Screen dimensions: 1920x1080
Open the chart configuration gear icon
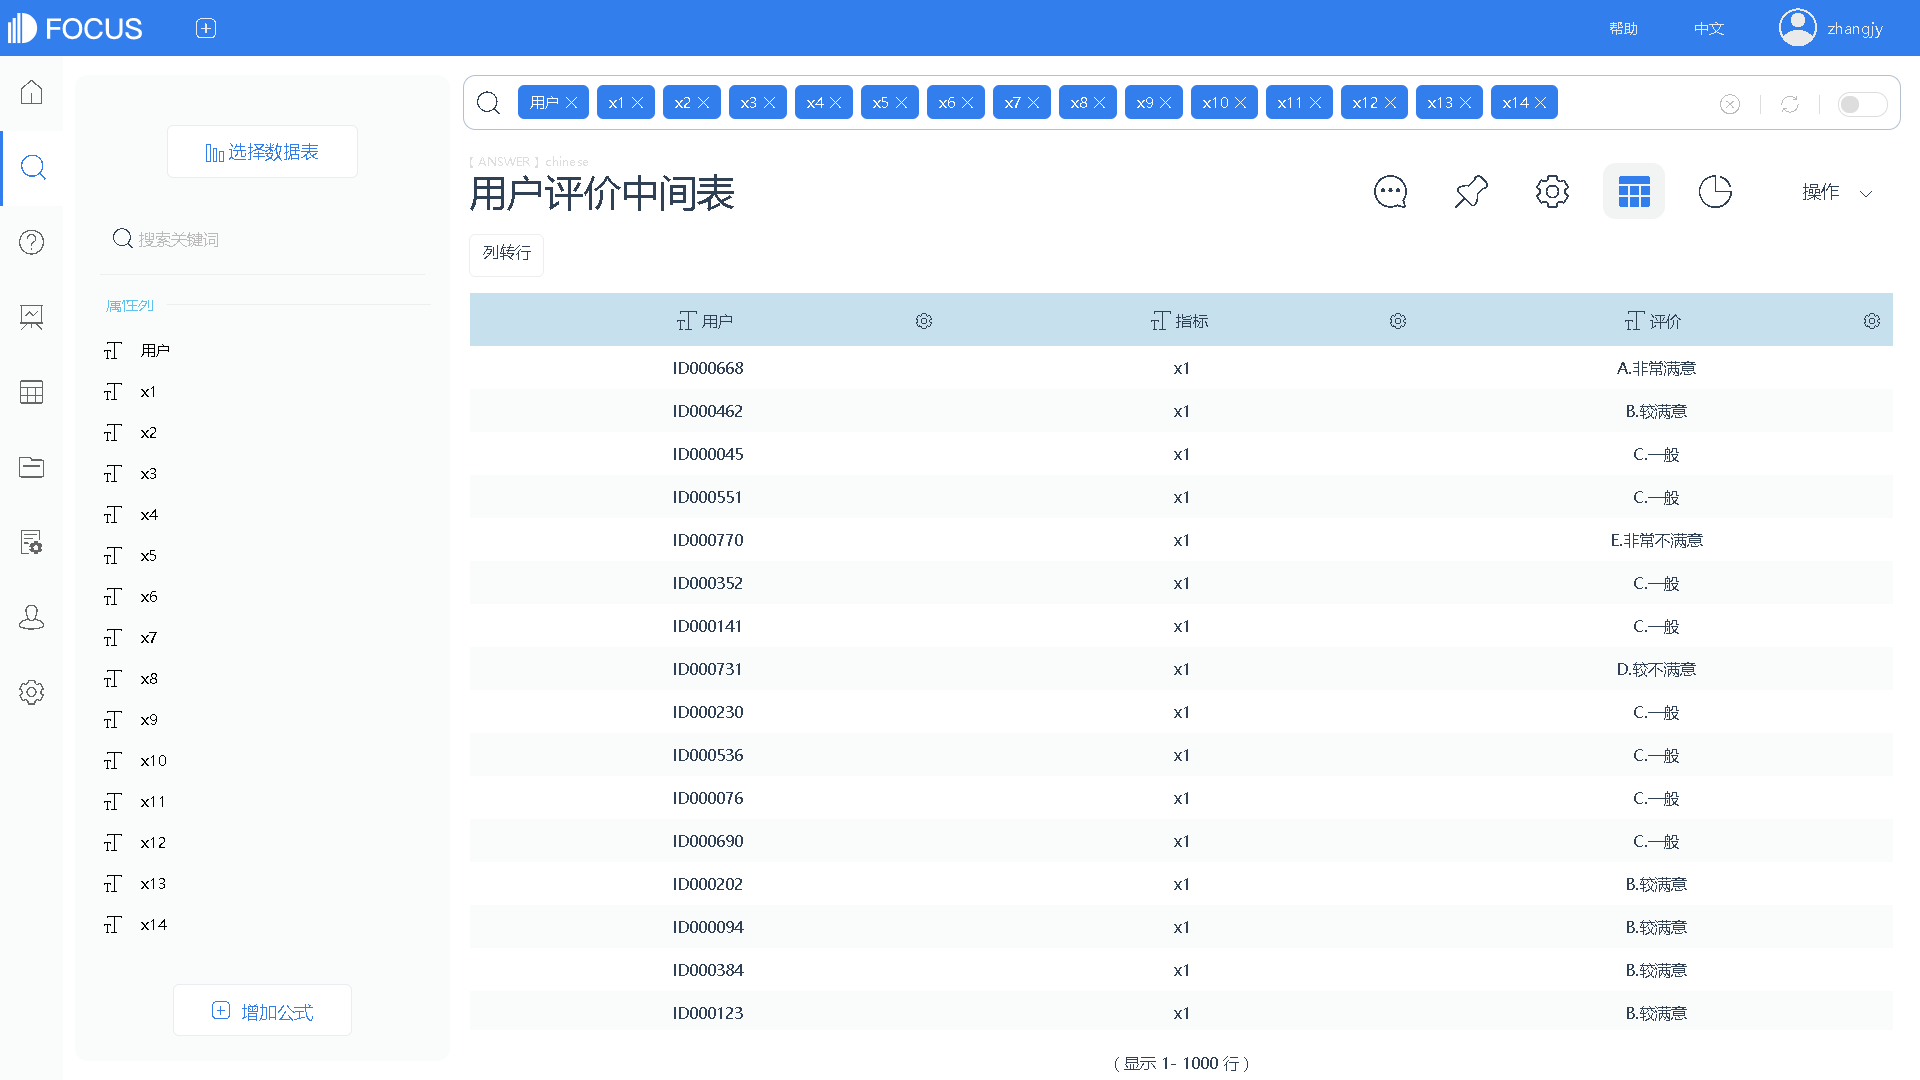1552,192
